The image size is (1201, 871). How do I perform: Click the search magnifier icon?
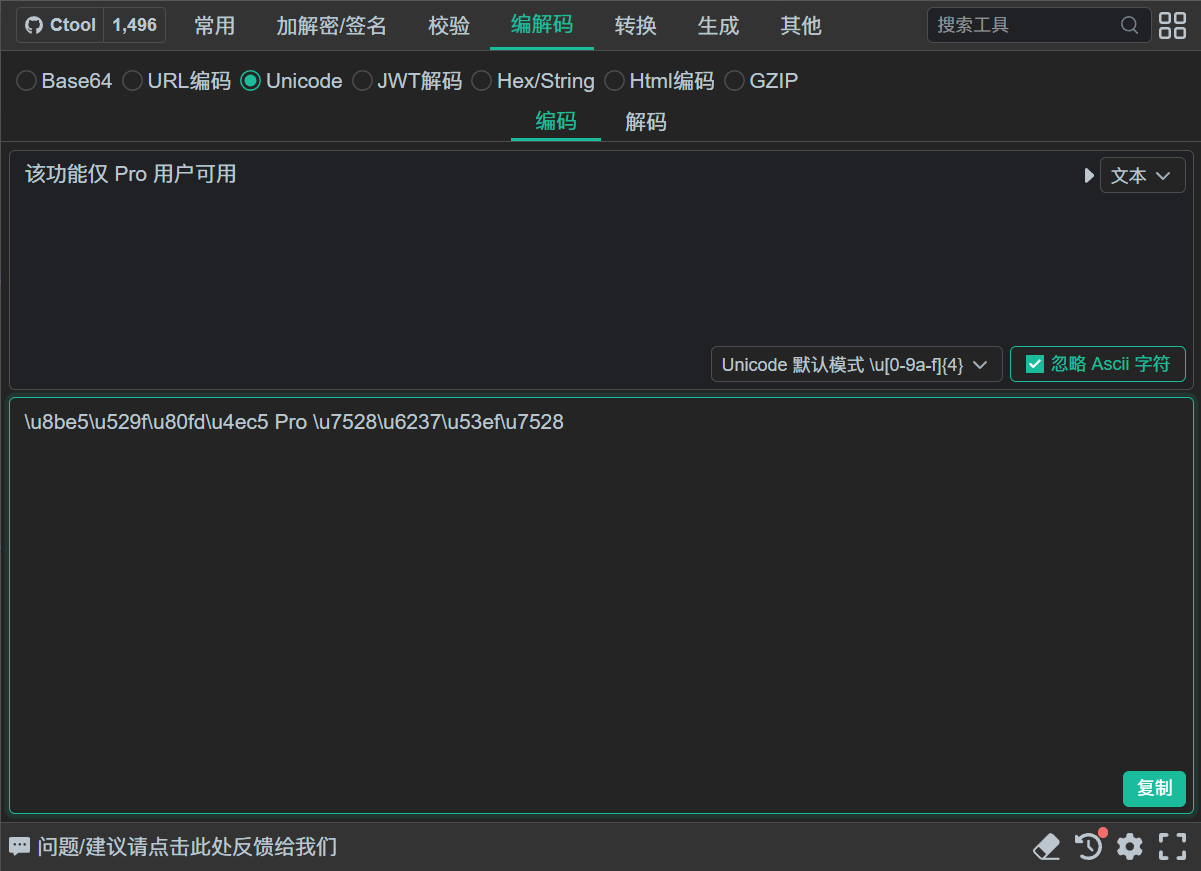[1129, 25]
